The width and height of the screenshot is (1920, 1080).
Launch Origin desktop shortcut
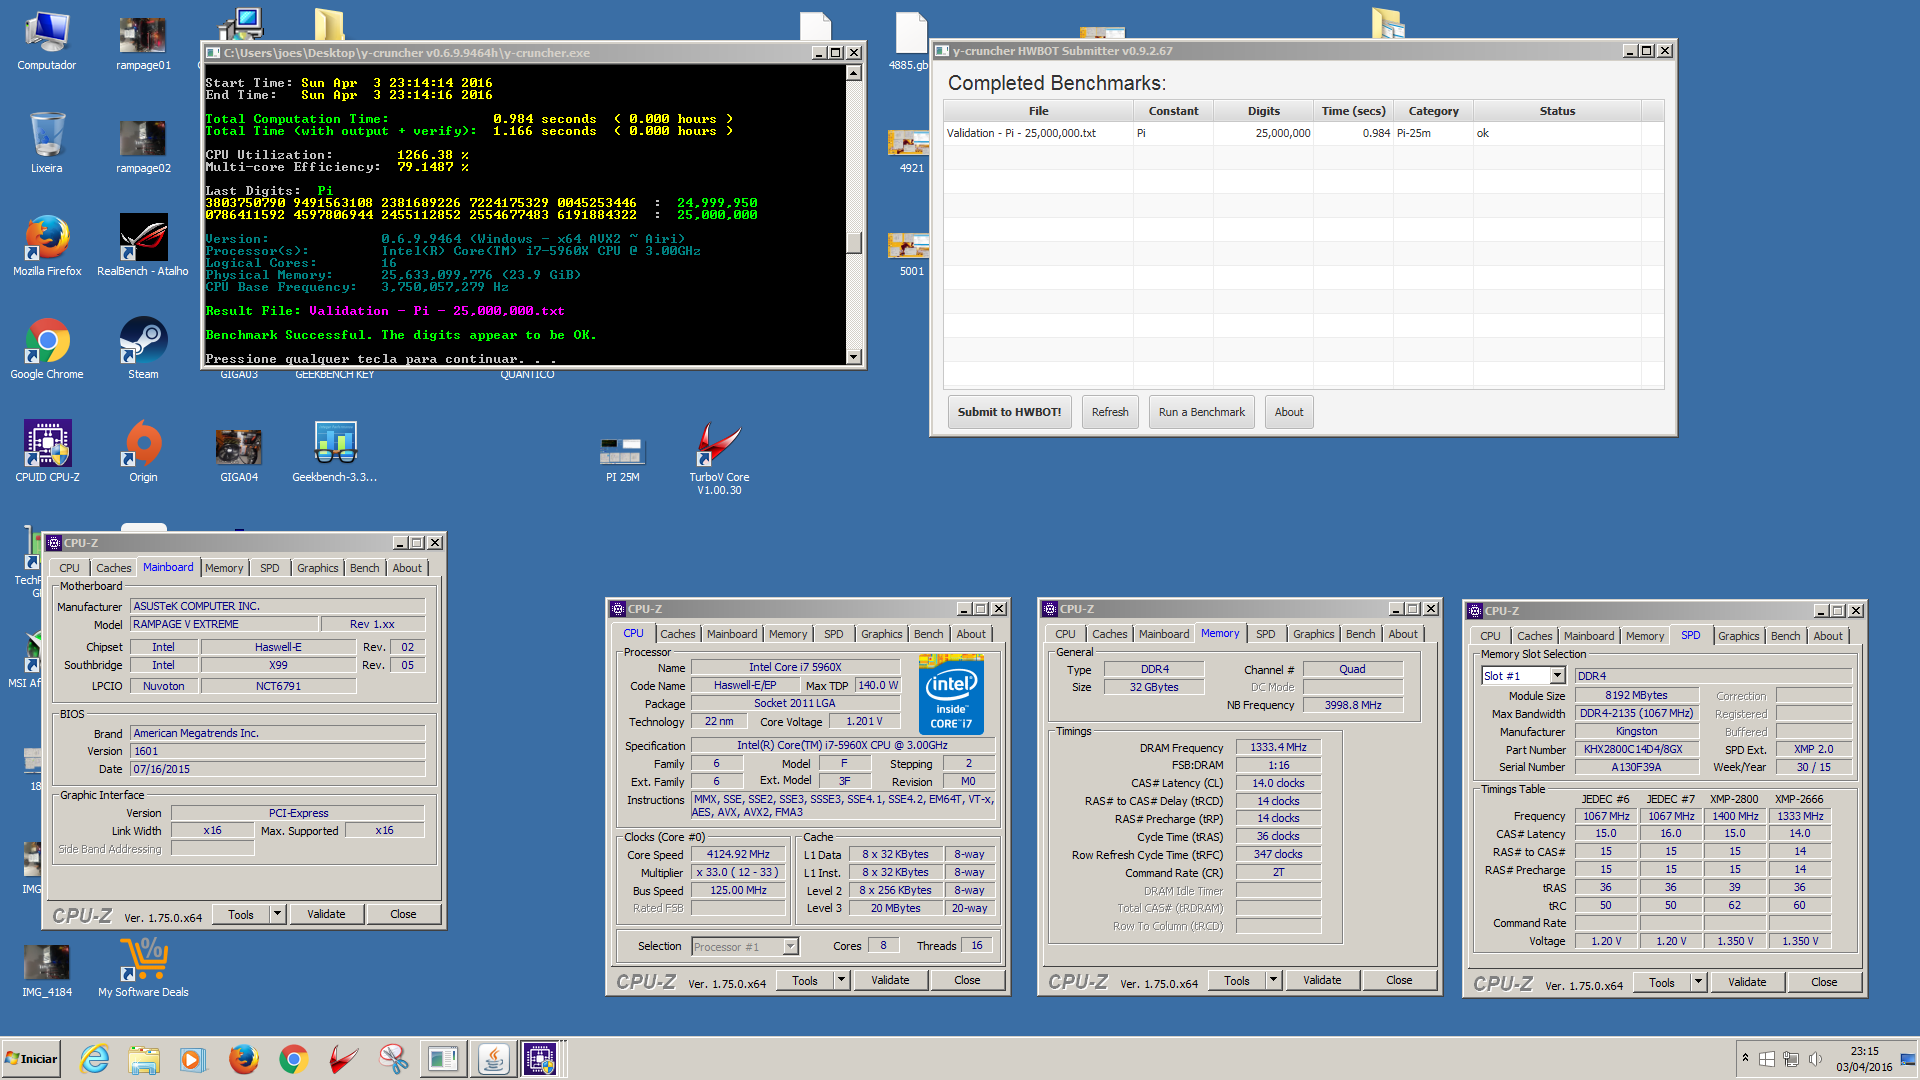point(143,452)
